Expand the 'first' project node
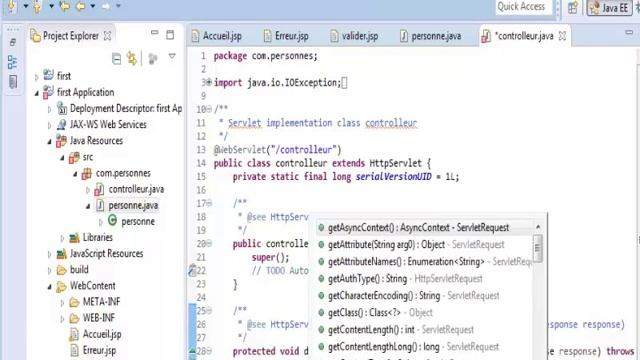640x360 pixels. [x=36, y=76]
